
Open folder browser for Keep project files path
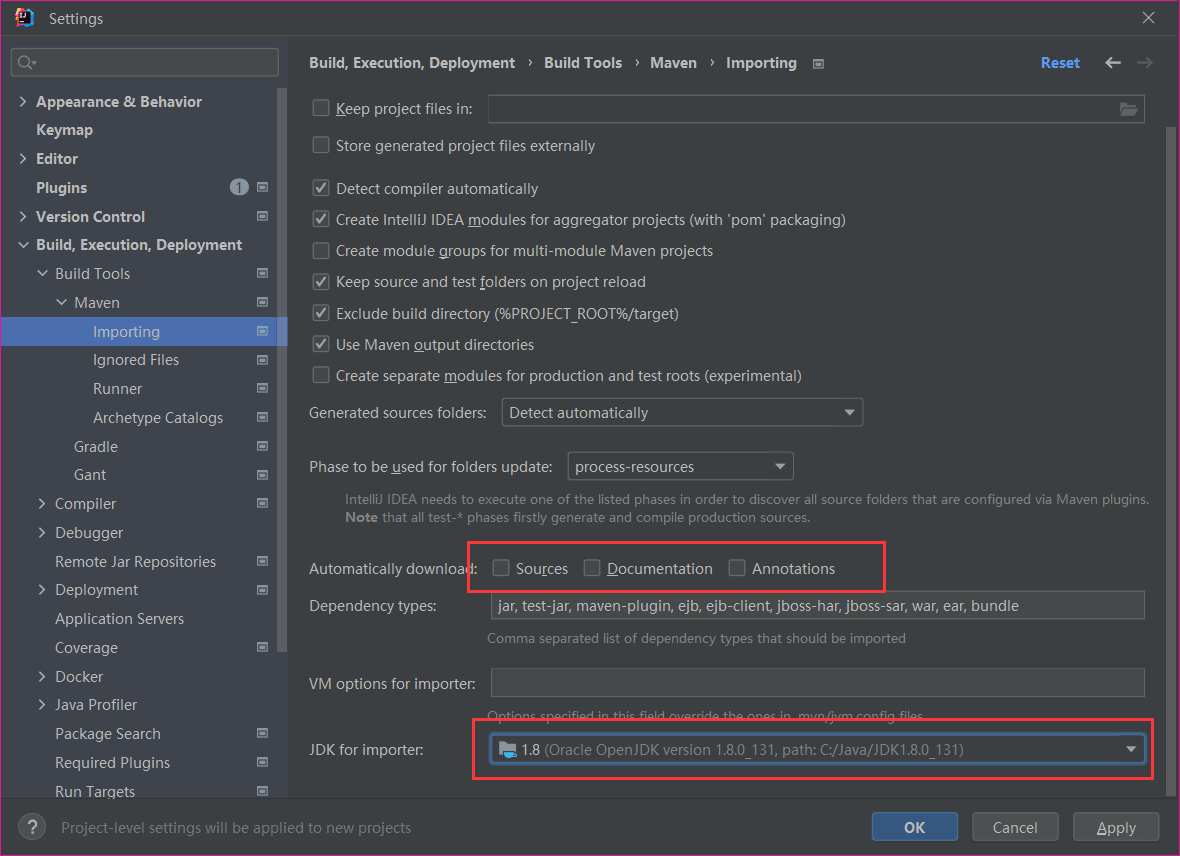pyautogui.click(x=1128, y=109)
